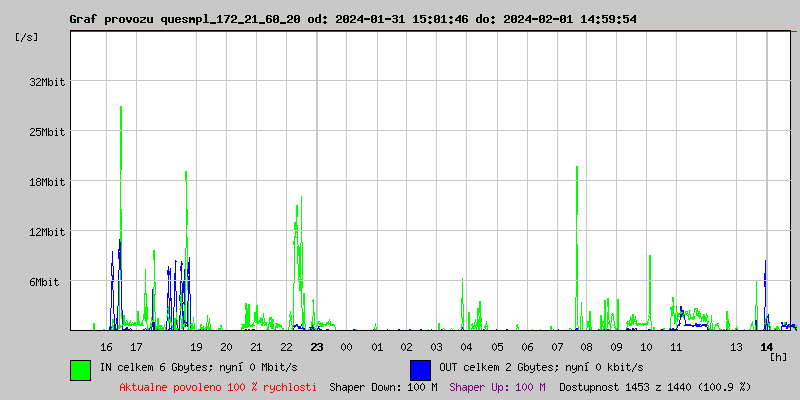Click the 11 hour marker on the x-axis
Image resolution: width=800 pixels, height=400 pixels.
(676, 347)
